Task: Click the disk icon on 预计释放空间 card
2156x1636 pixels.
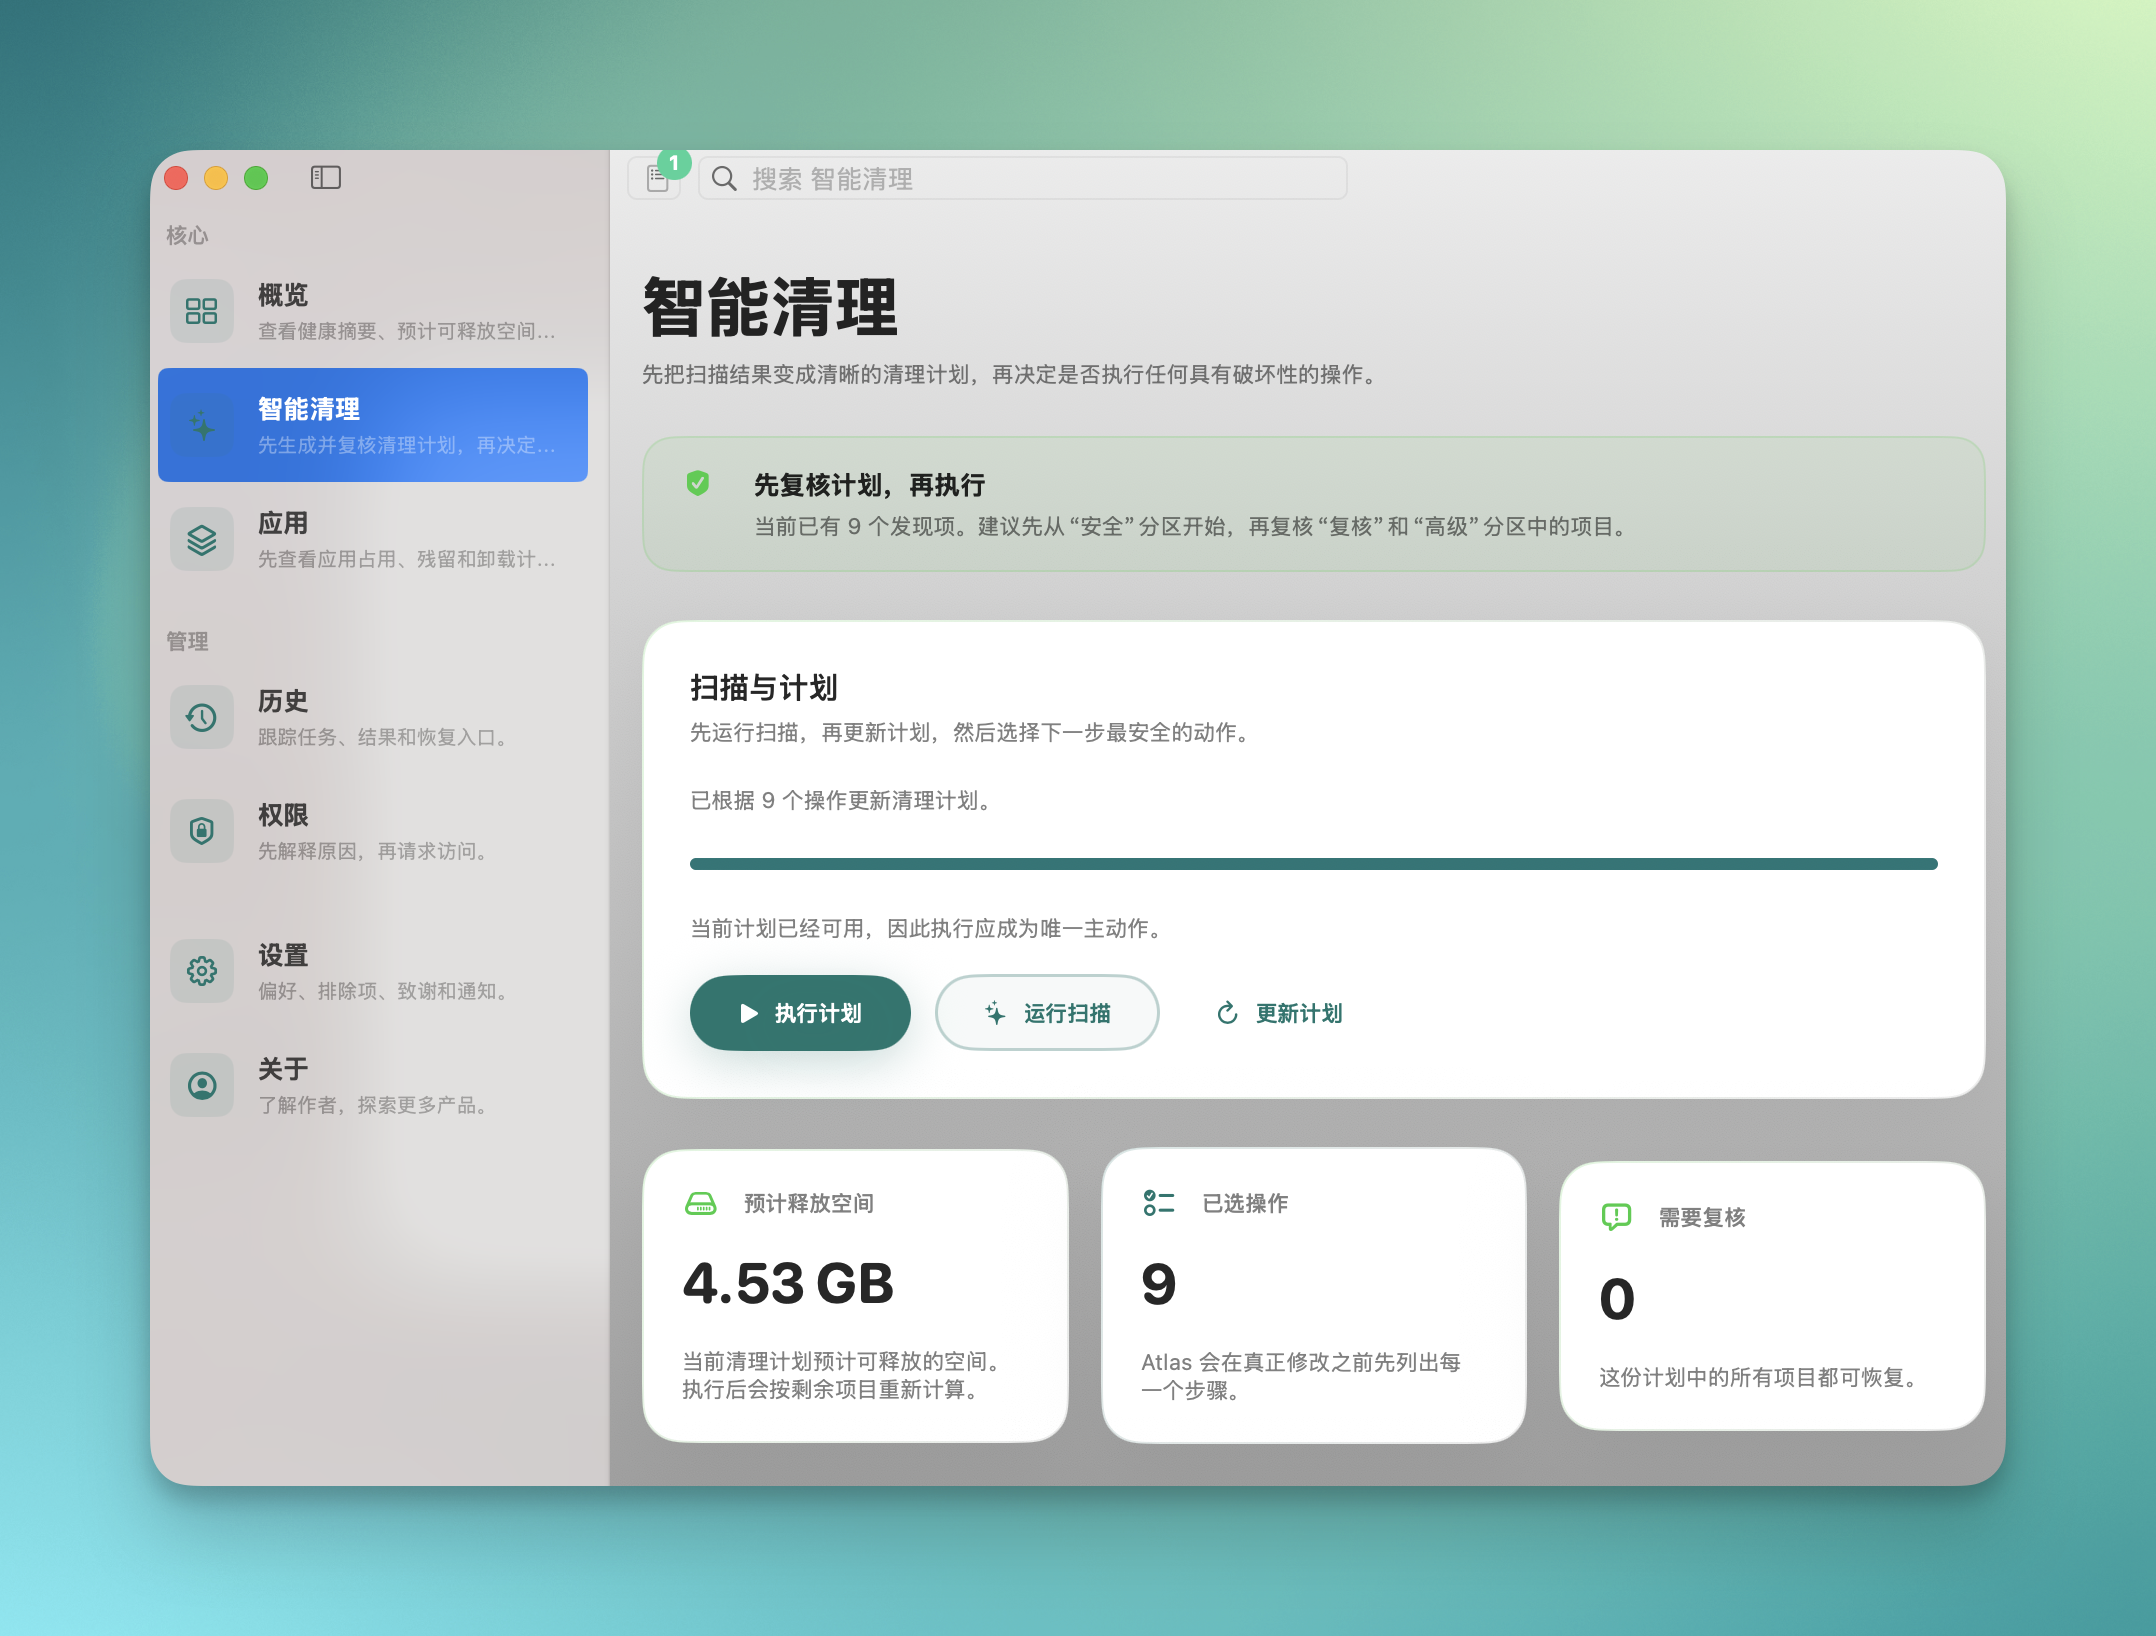Action: (701, 1203)
